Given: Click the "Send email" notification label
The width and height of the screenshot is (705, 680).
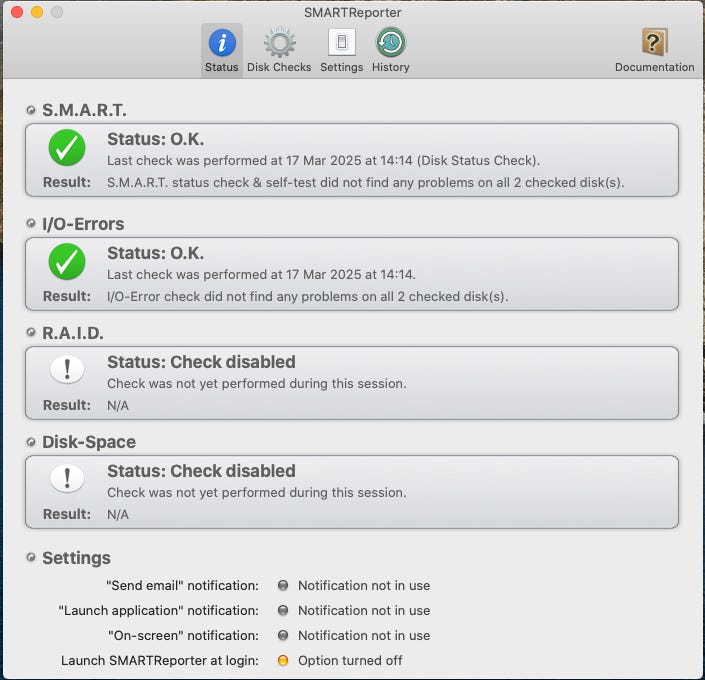Looking at the screenshot, I should tap(183, 586).
